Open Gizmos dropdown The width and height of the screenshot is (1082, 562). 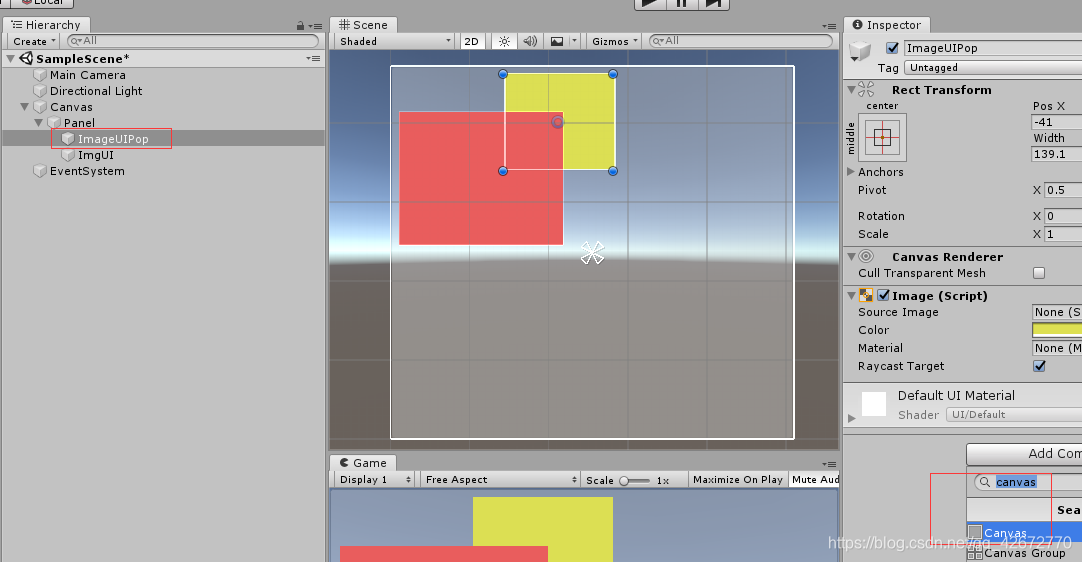614,41
